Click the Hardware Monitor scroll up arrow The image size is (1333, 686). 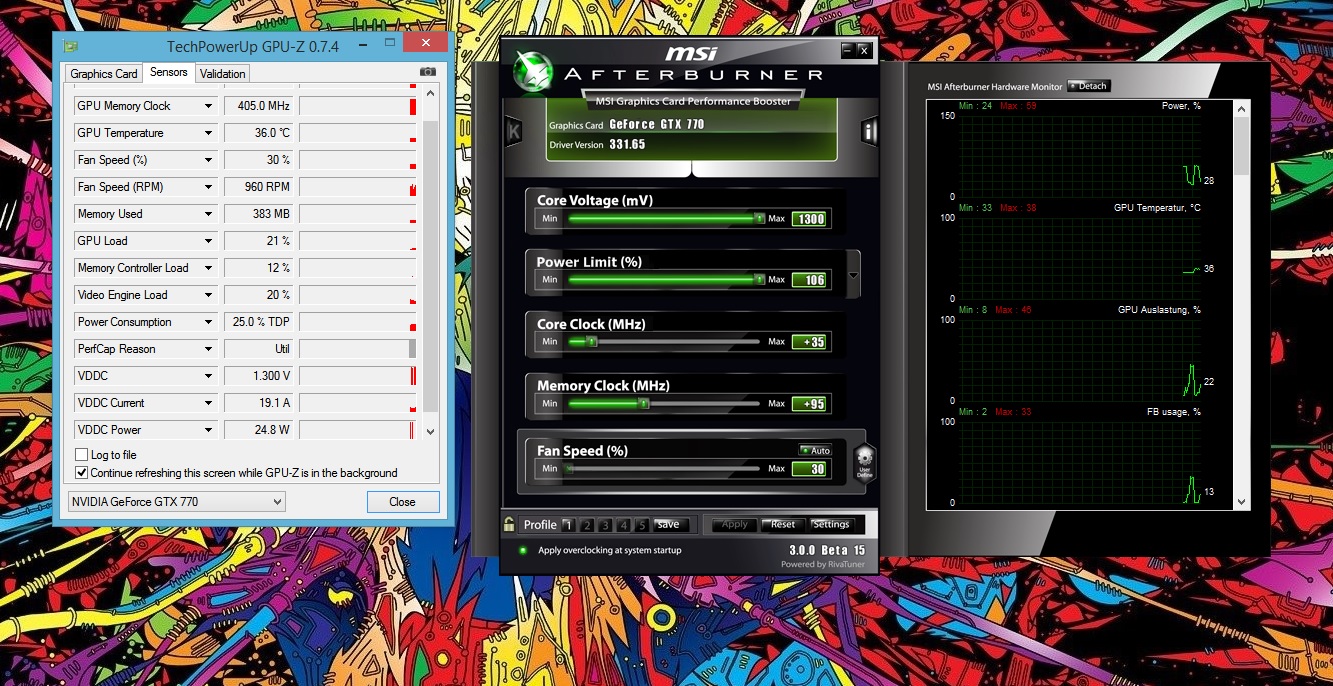point(1242,107)
